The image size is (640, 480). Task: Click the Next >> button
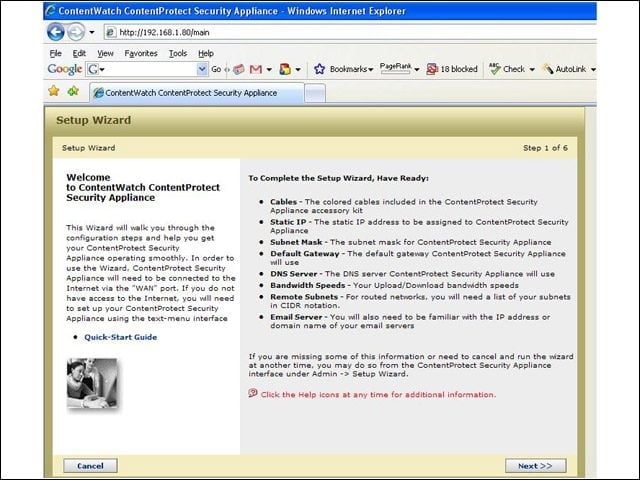tap(536, 466)
